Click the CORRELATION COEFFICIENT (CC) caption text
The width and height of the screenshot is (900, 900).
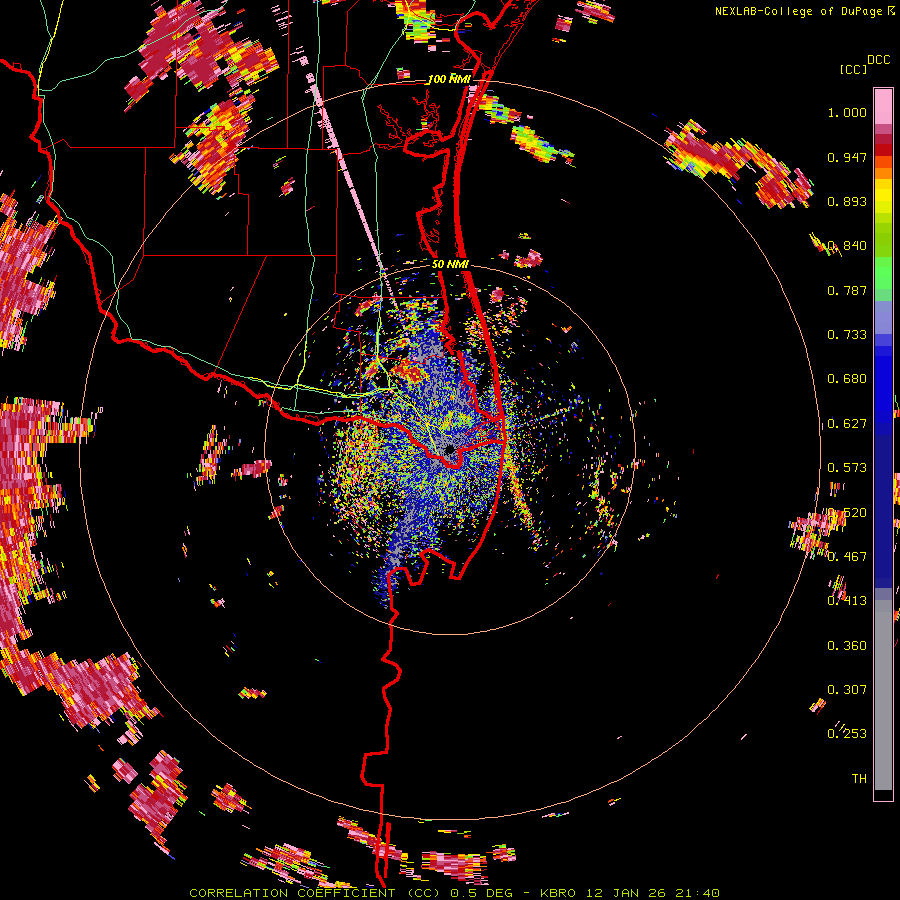point(315,893)
